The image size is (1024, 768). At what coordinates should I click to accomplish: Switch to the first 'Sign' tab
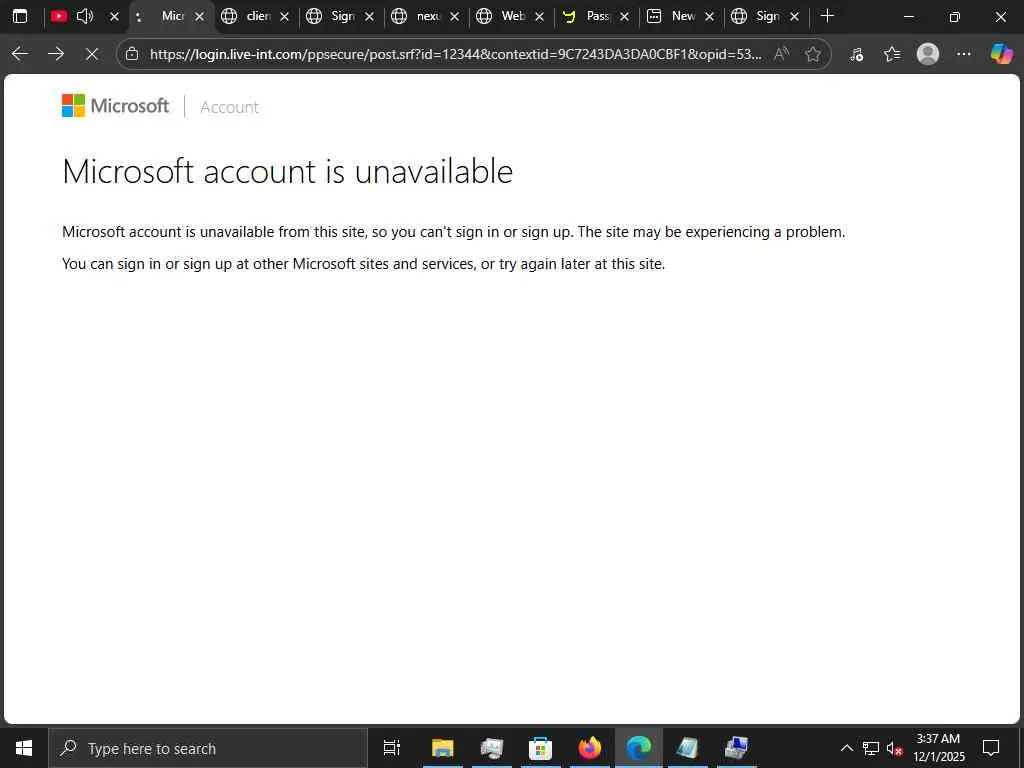click(x=332, y=16)
